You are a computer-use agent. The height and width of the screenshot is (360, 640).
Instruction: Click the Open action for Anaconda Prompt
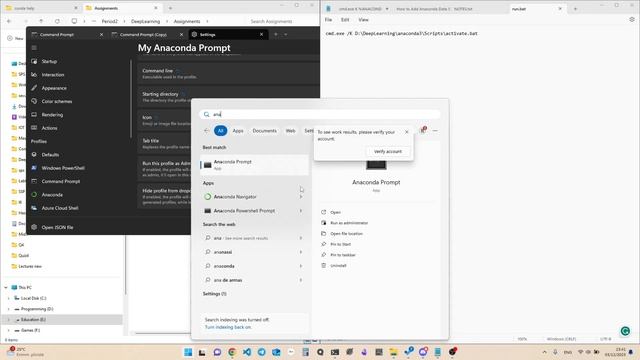[335, 212]
